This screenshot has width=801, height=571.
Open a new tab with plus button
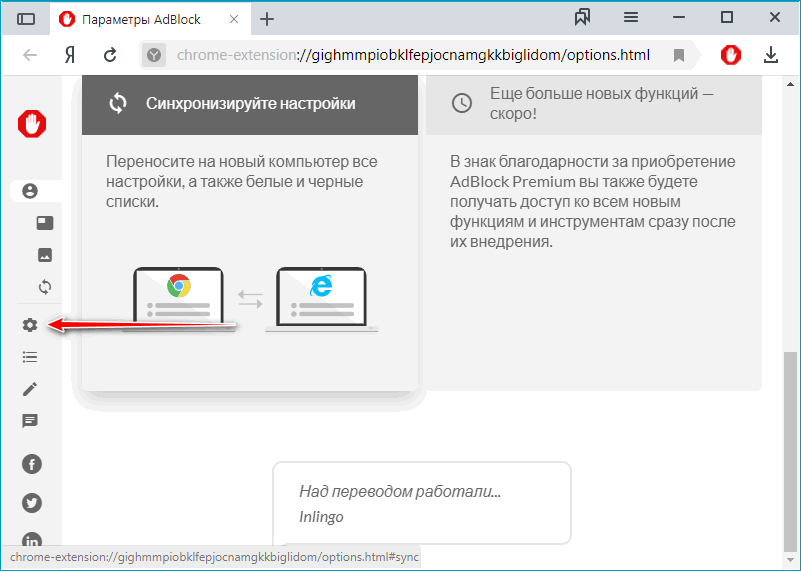click(267, 19)
